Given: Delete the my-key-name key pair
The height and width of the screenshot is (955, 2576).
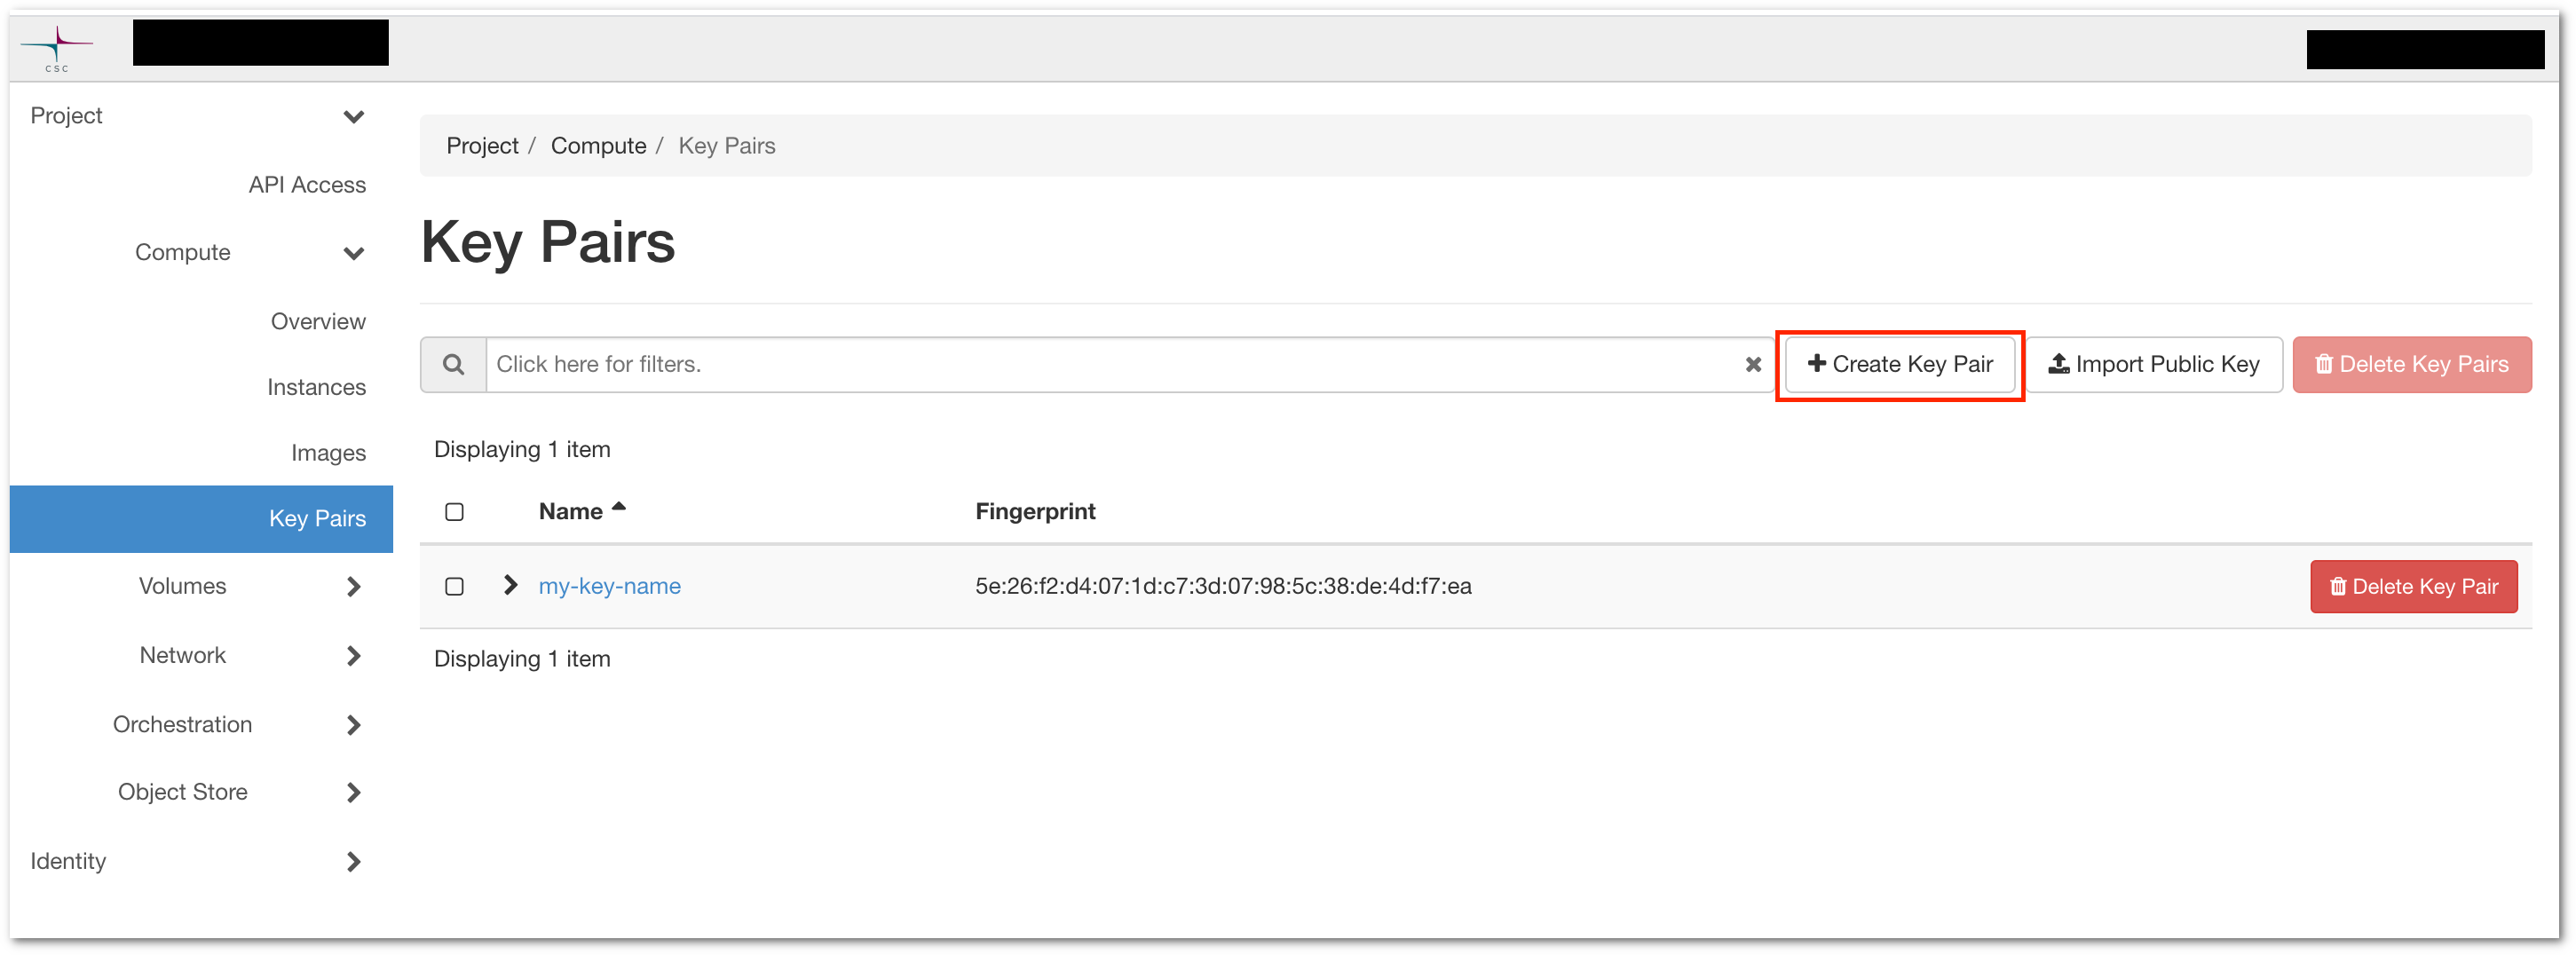Looking at the screenshot, I should [2413, 587].
